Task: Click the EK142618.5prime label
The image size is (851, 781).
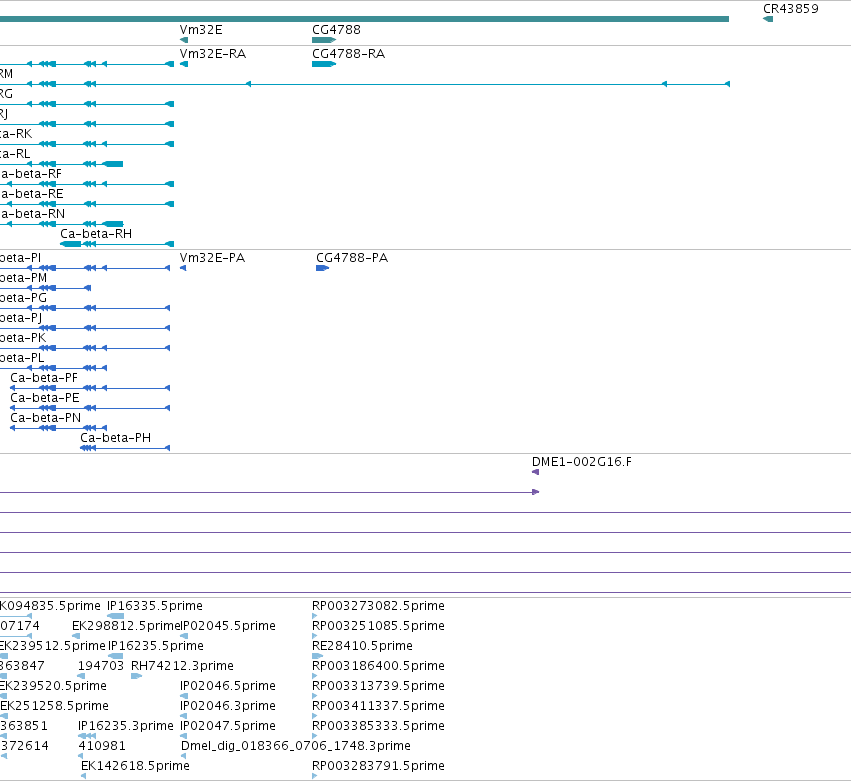Action: 135,766
